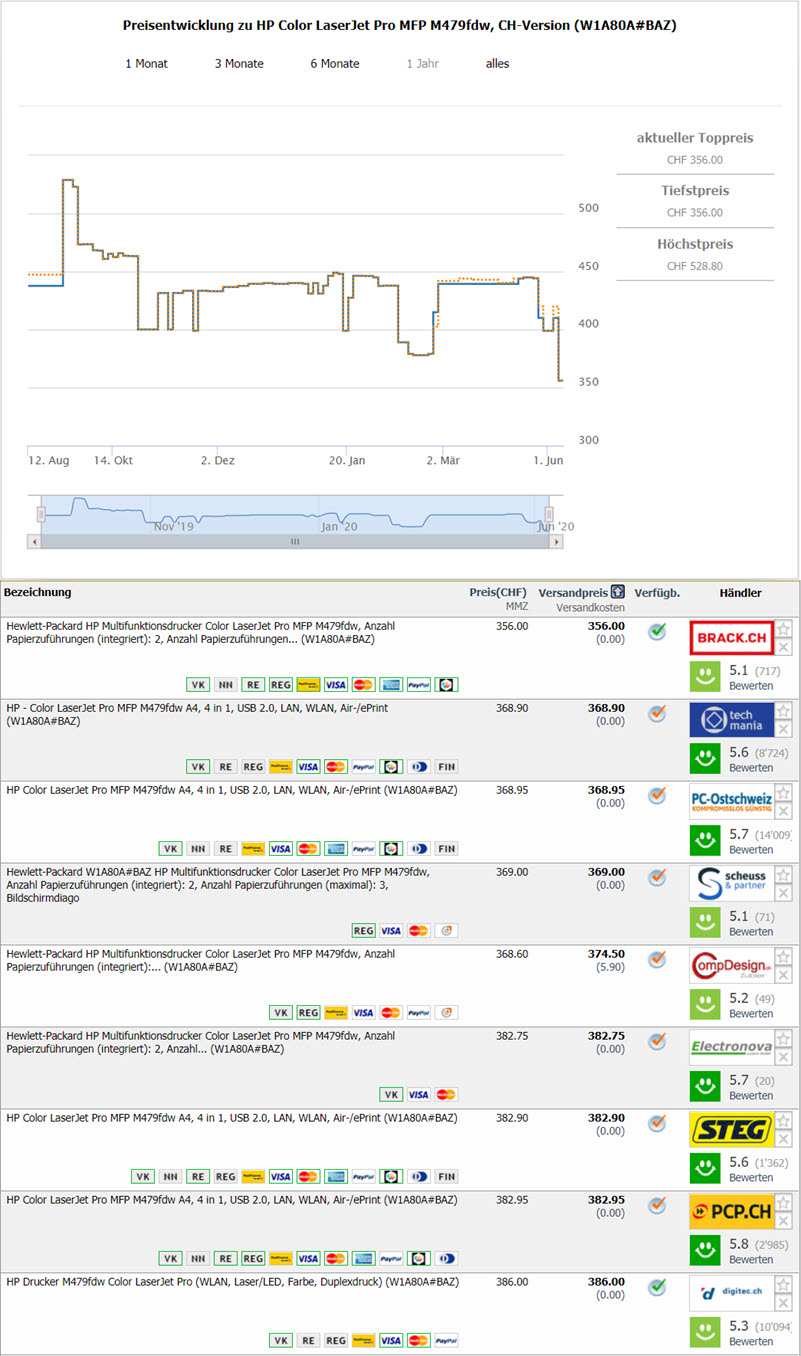Sort table by Bezeichnung column header
The width and height of the screenshot is (801, 1356).
point(37,593)
